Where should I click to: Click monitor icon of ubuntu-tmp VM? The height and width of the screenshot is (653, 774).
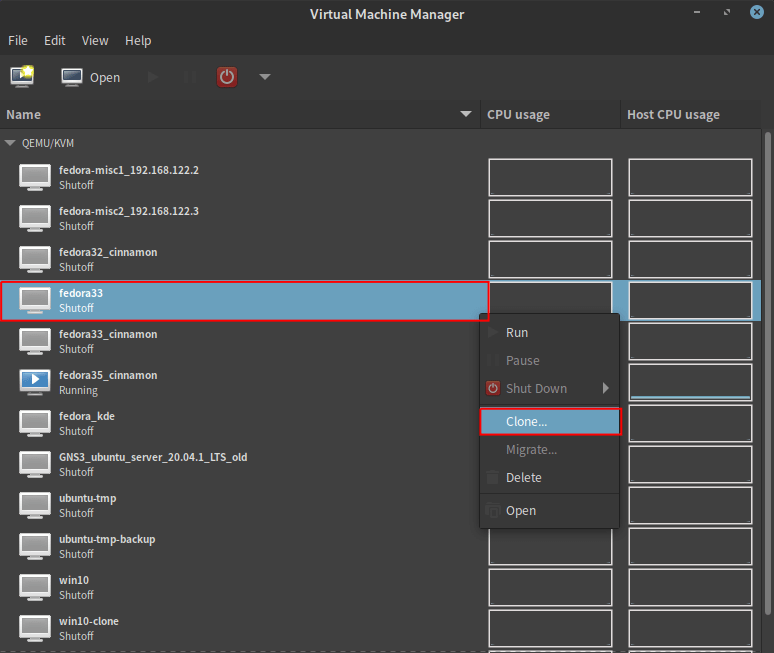(35, 505)
